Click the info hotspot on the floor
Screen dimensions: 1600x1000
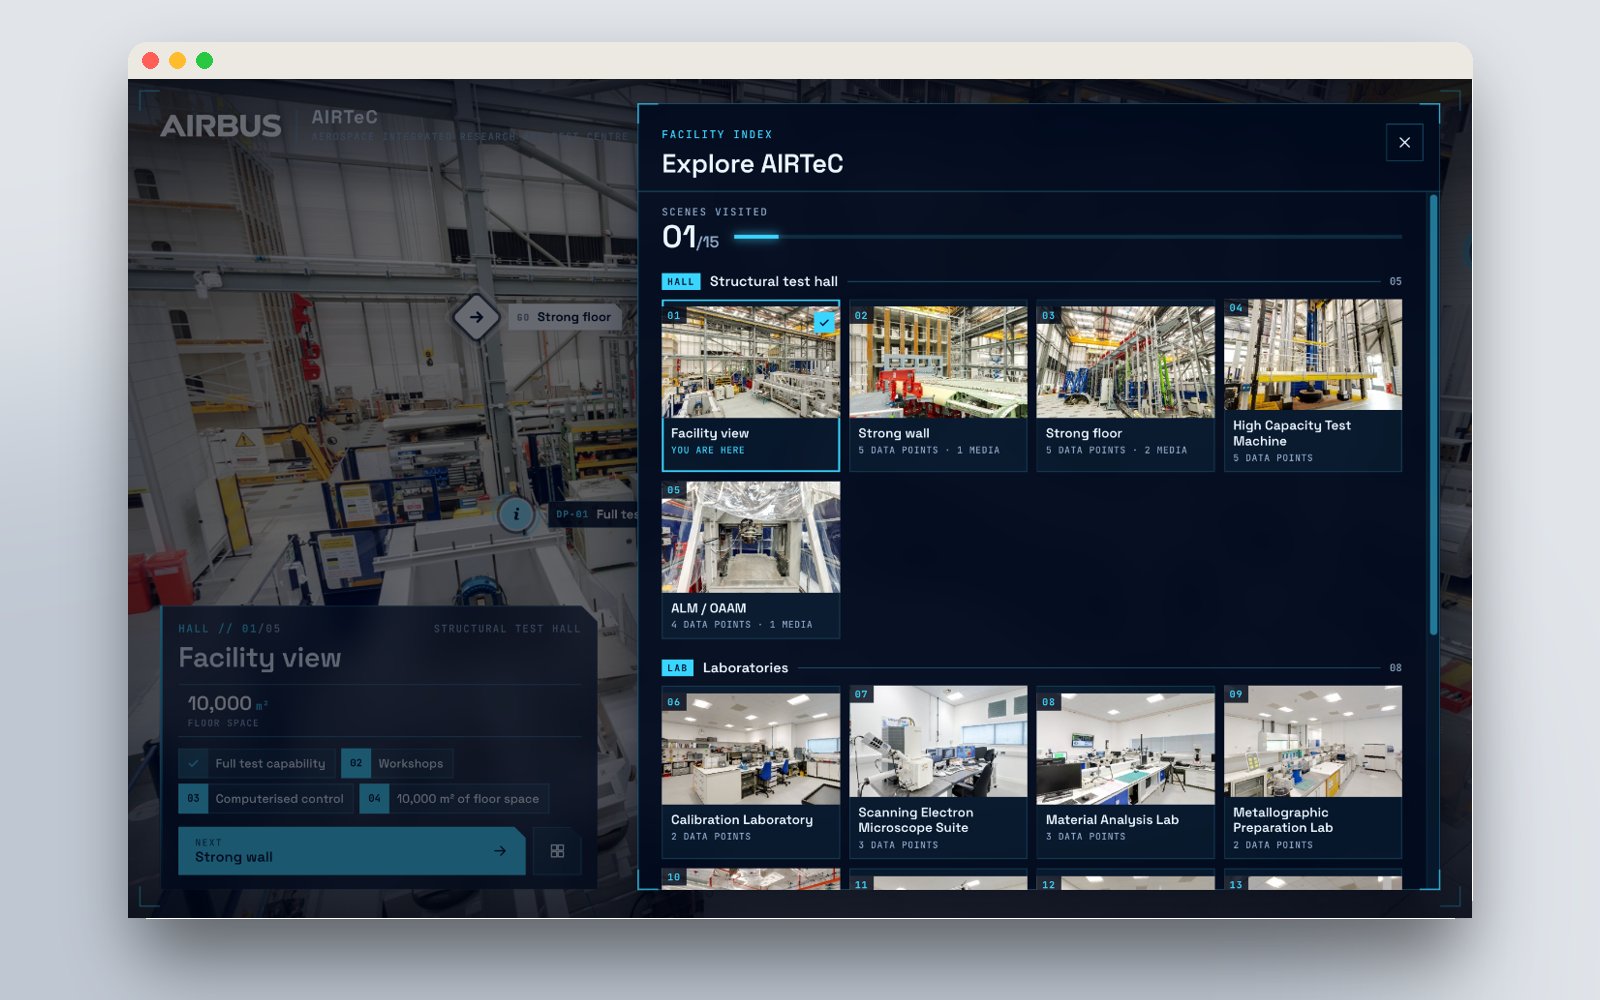point(516,514)
